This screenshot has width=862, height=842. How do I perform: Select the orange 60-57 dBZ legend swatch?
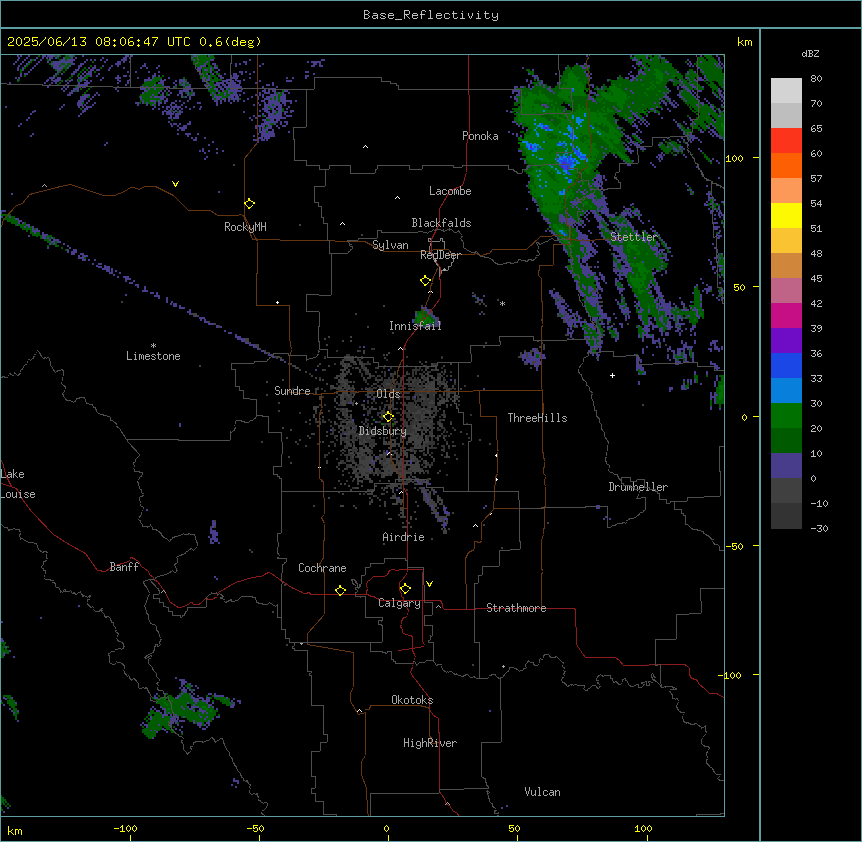coord(786,165)
